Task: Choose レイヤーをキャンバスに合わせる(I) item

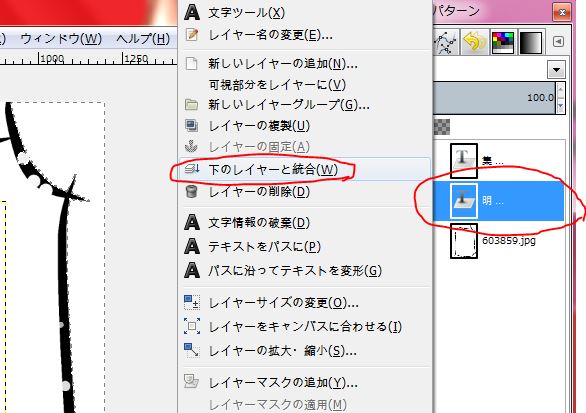Action: tap(305, 327)
